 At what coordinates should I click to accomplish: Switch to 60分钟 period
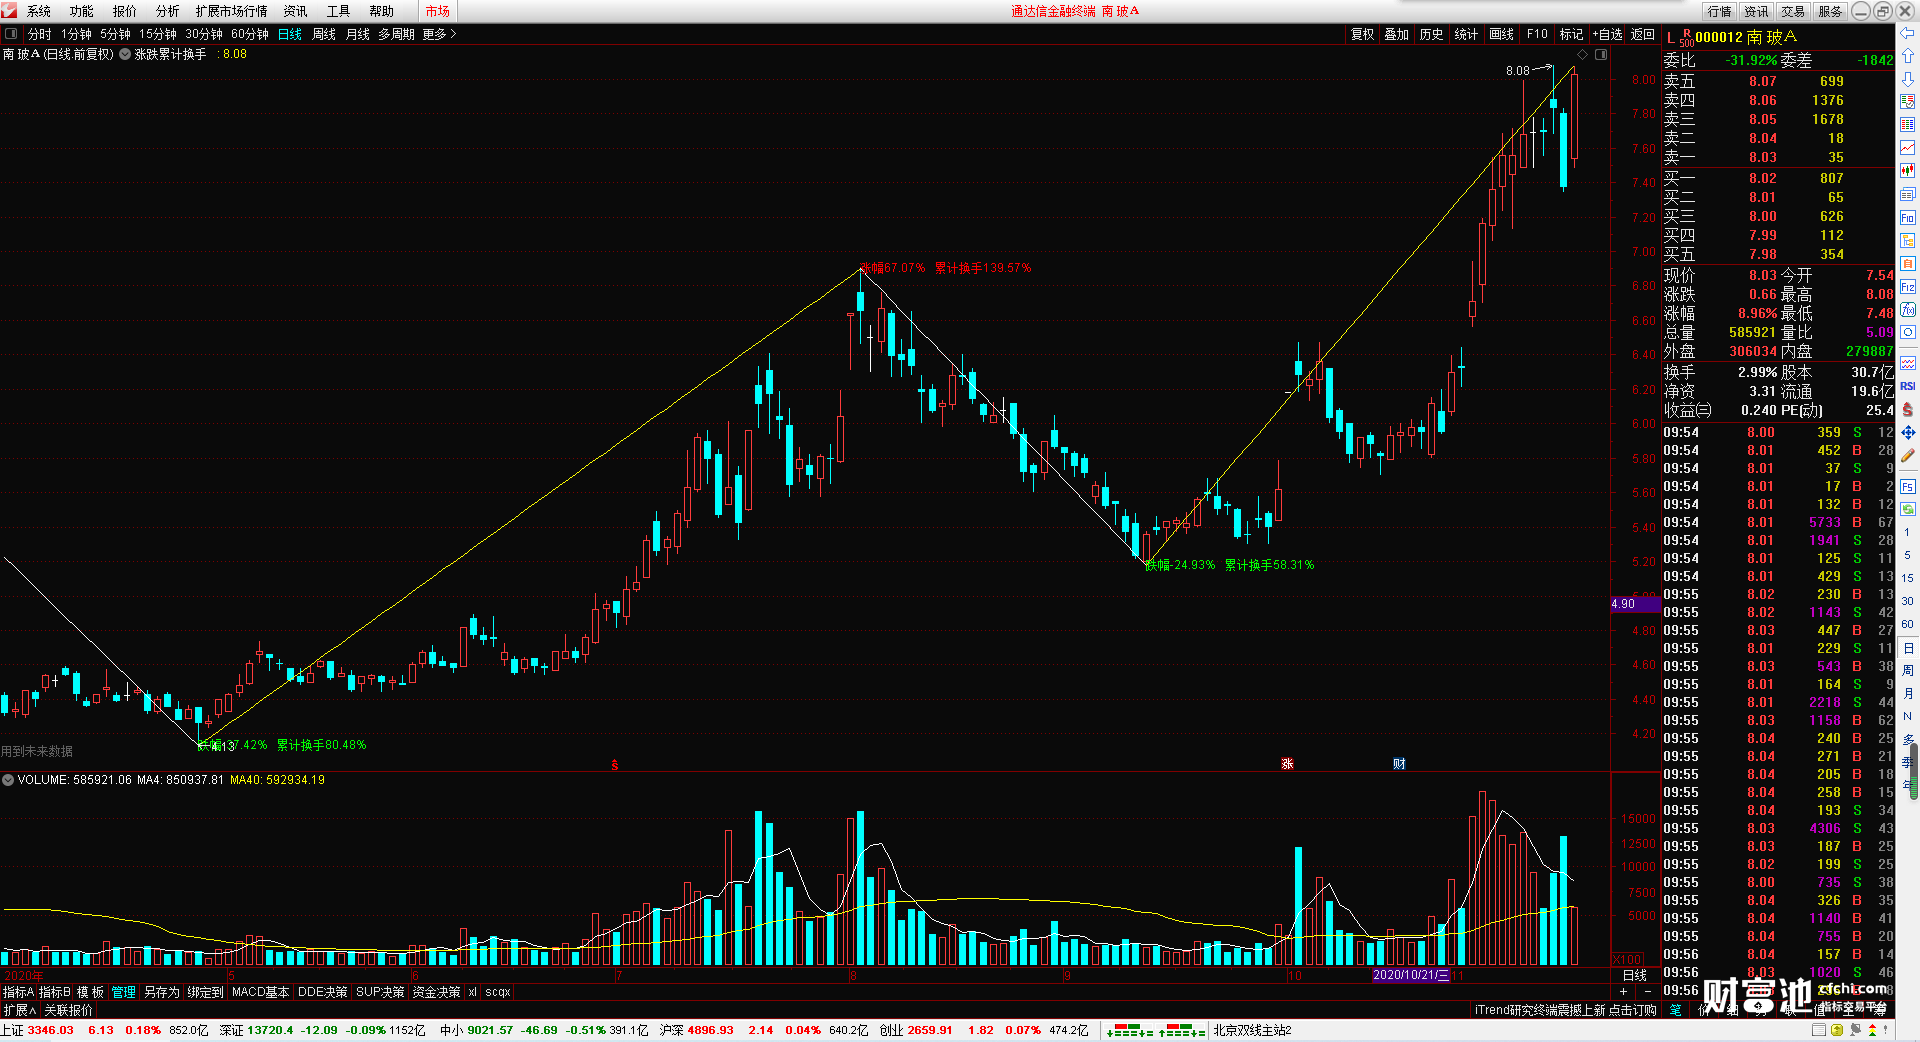pyautogui.click(x=250, y=34)
